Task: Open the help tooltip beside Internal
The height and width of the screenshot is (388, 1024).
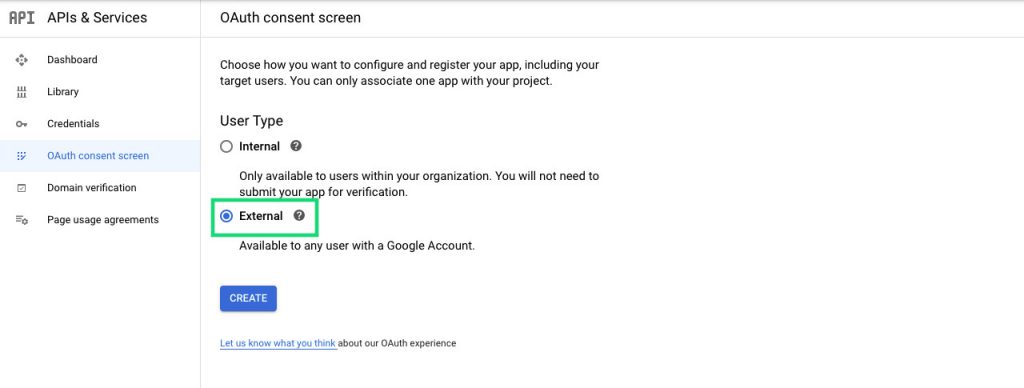Action: [295, 146]
